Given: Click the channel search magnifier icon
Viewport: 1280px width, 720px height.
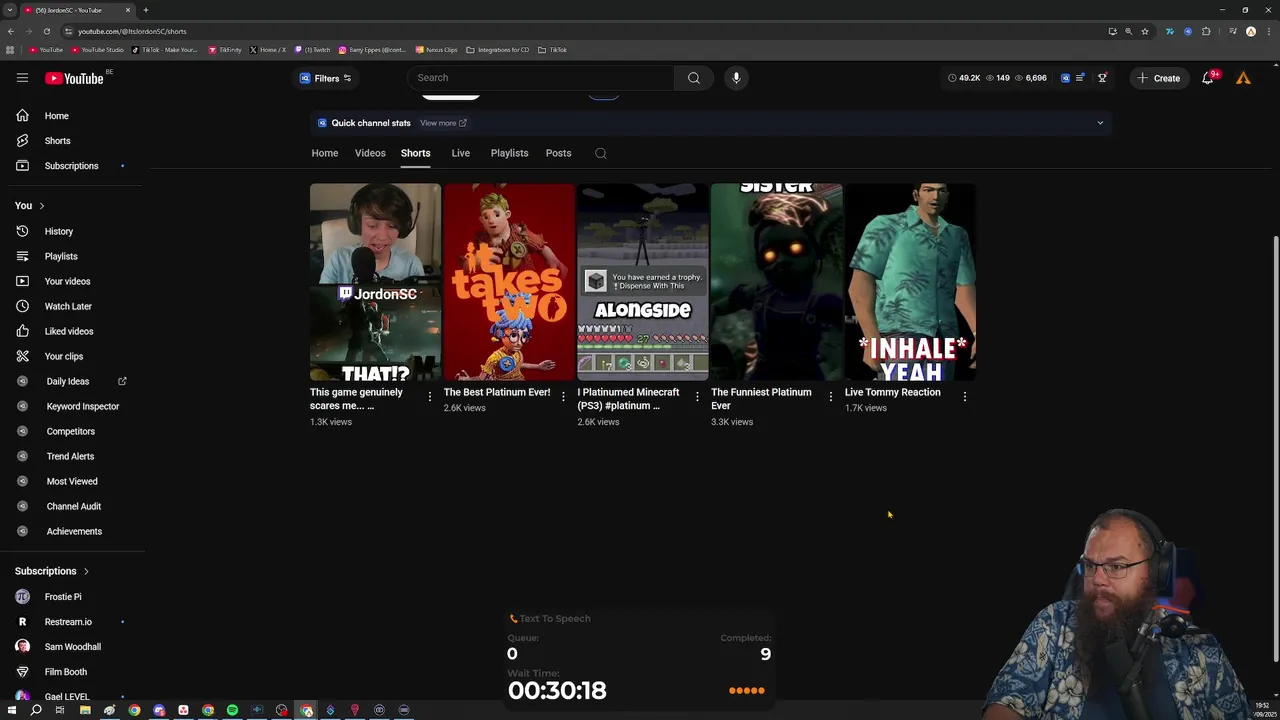Looking at the screenshot, I should [x=600, y=153].
